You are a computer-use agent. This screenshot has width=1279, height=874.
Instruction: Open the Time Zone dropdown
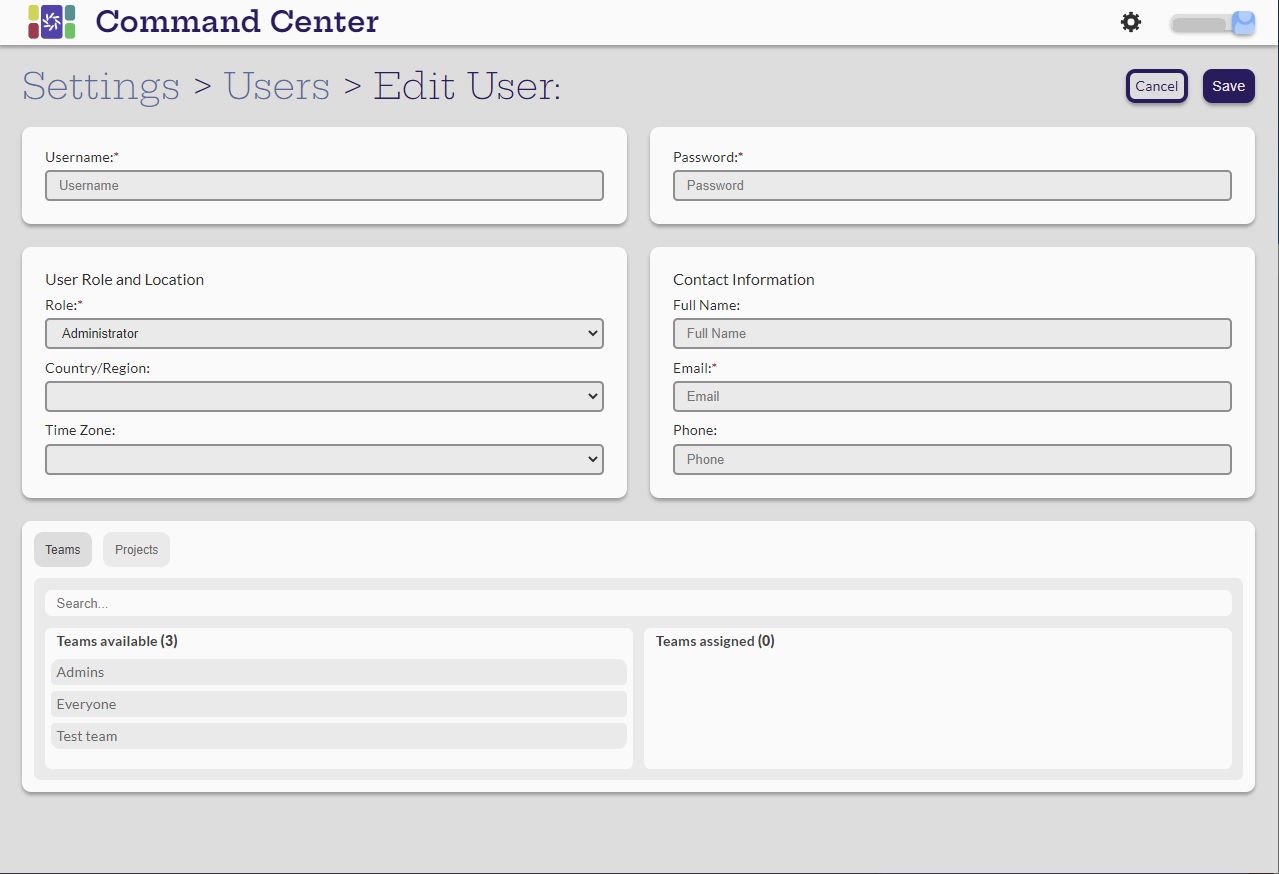pyautogui.click(x=324, y=459)
